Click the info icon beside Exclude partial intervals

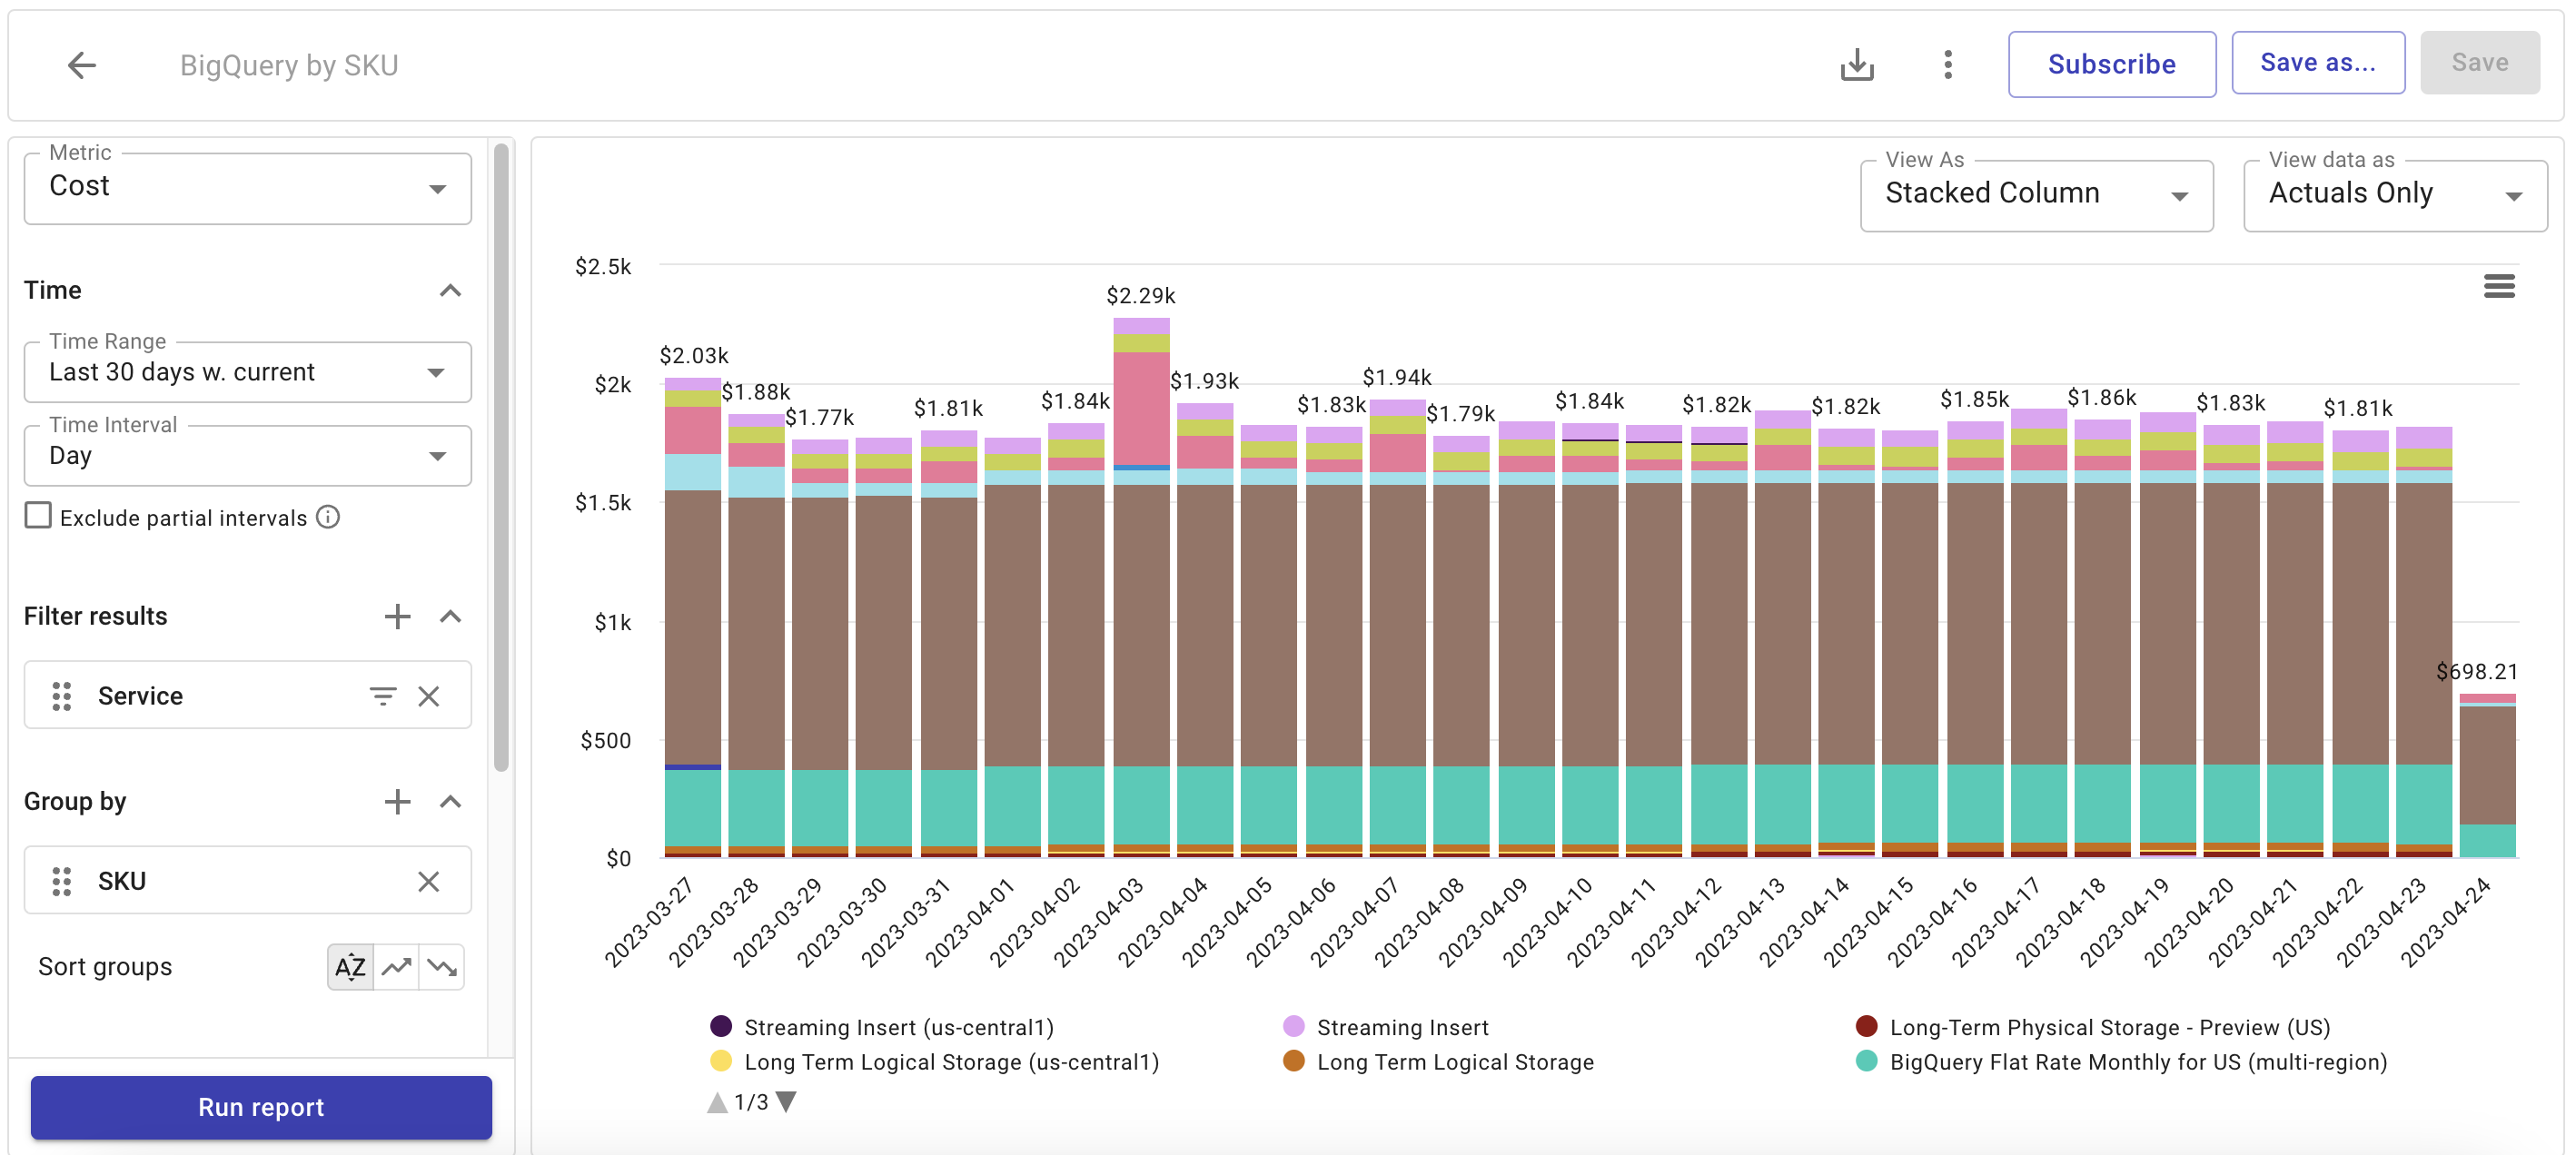(327, 517)
